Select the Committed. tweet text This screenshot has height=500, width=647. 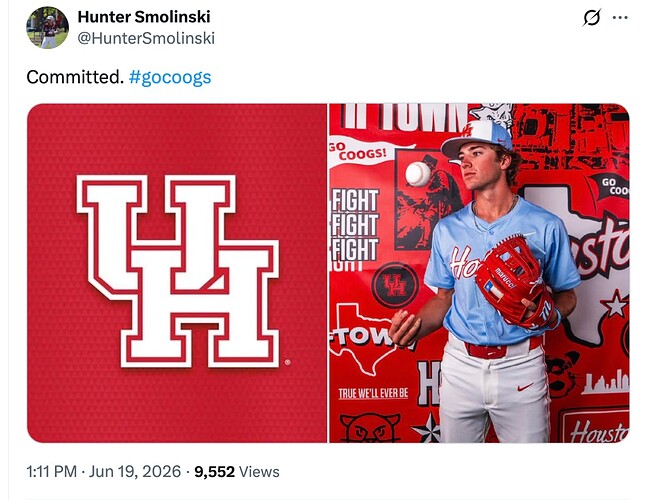(75, 77)
